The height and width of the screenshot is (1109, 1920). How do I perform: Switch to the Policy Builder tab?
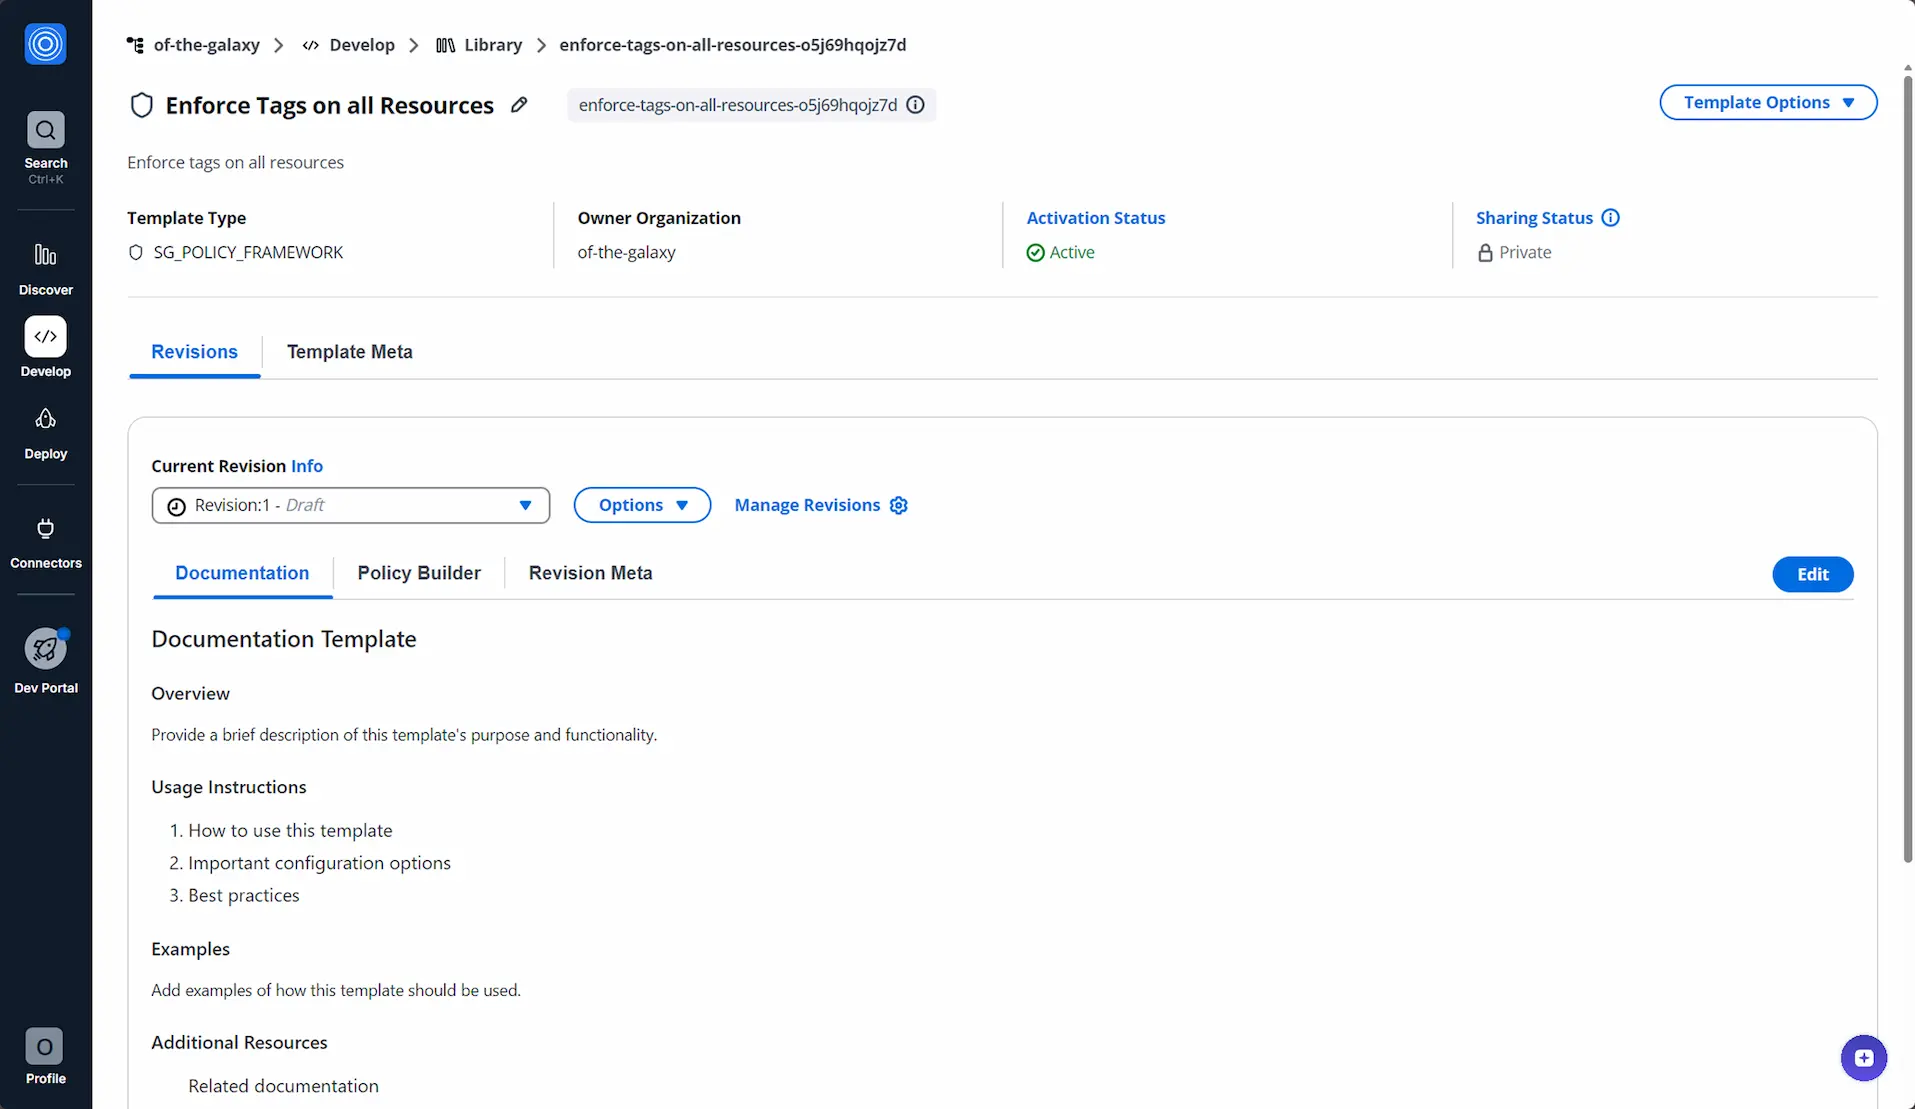(x=418, y=573)
